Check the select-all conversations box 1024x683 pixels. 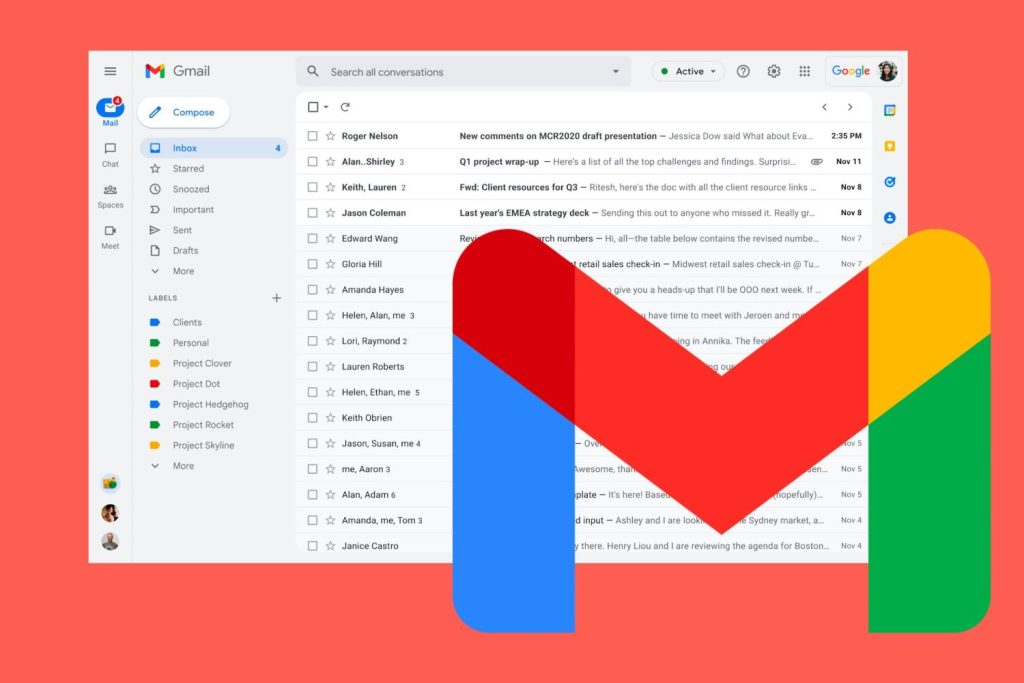click(x=315, y=107)
